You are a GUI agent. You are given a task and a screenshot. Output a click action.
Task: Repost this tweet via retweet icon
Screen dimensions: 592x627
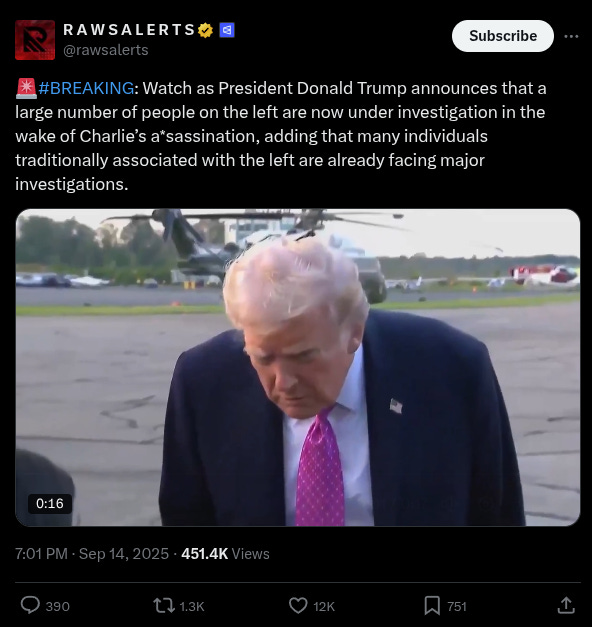(x=164, y=605)
